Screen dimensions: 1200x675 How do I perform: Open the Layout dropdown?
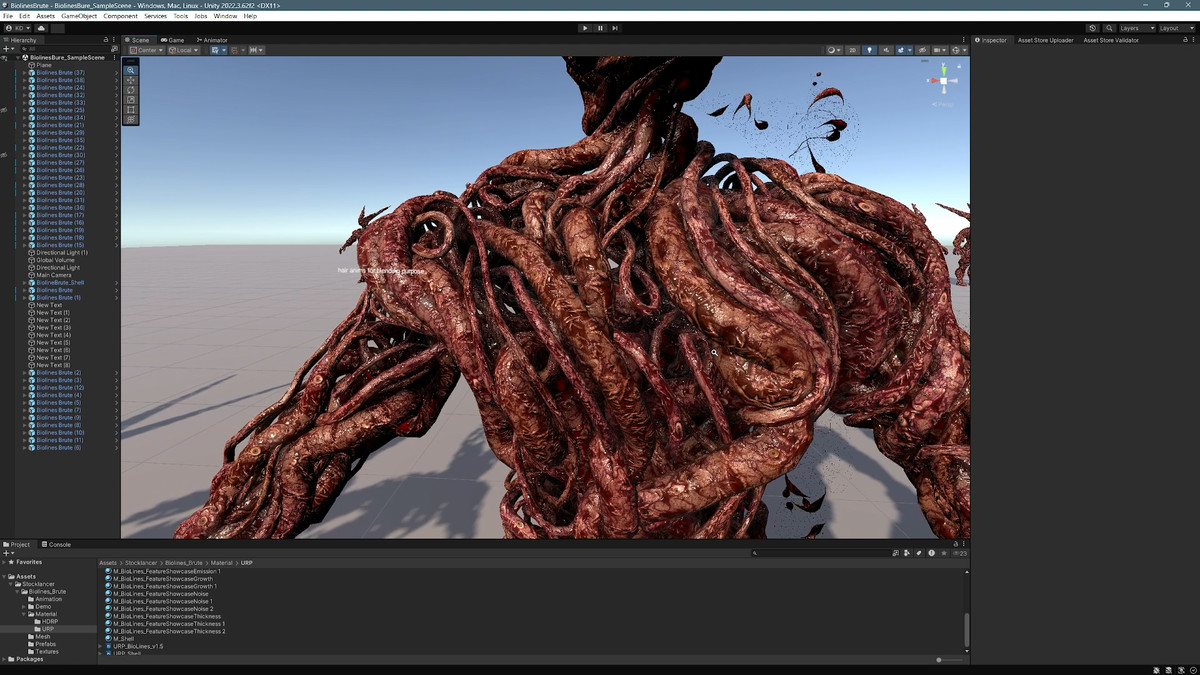1176,28
